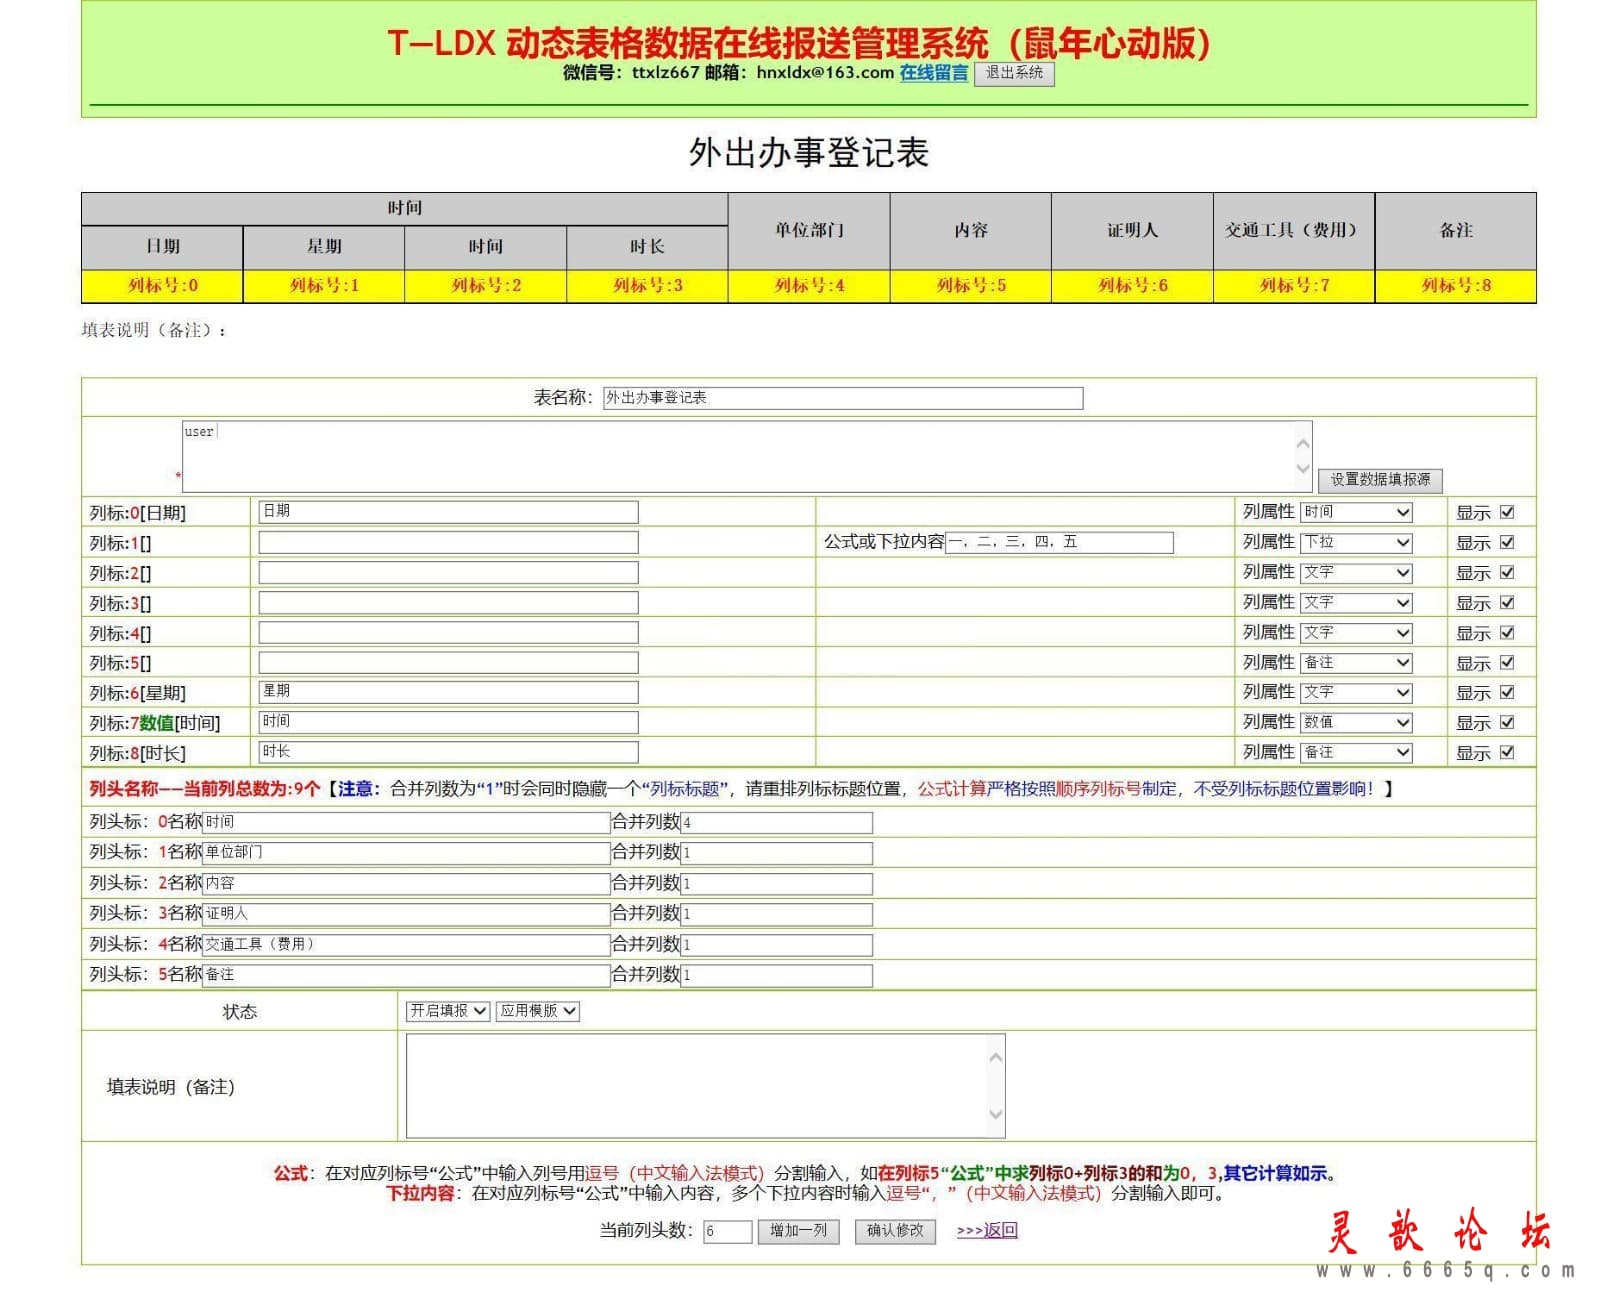
Task: Open 列属性 dropdown showing 数值 for 列标:7
Action: (1356, 722)
